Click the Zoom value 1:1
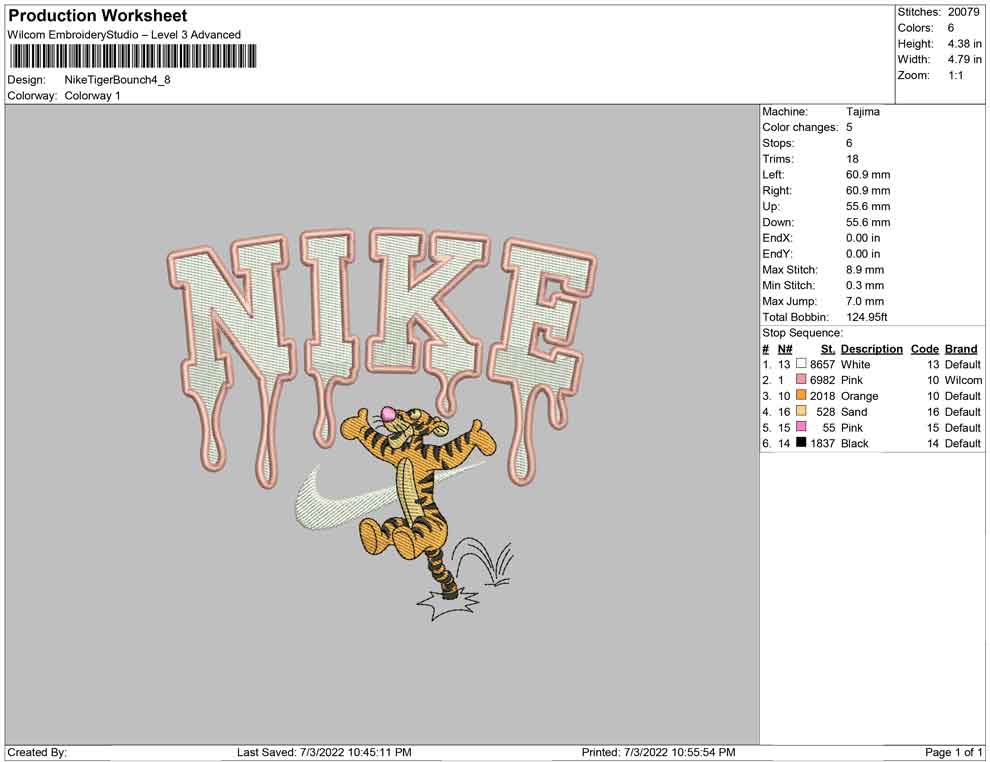The image size is (990, 762). pos(955,75)
